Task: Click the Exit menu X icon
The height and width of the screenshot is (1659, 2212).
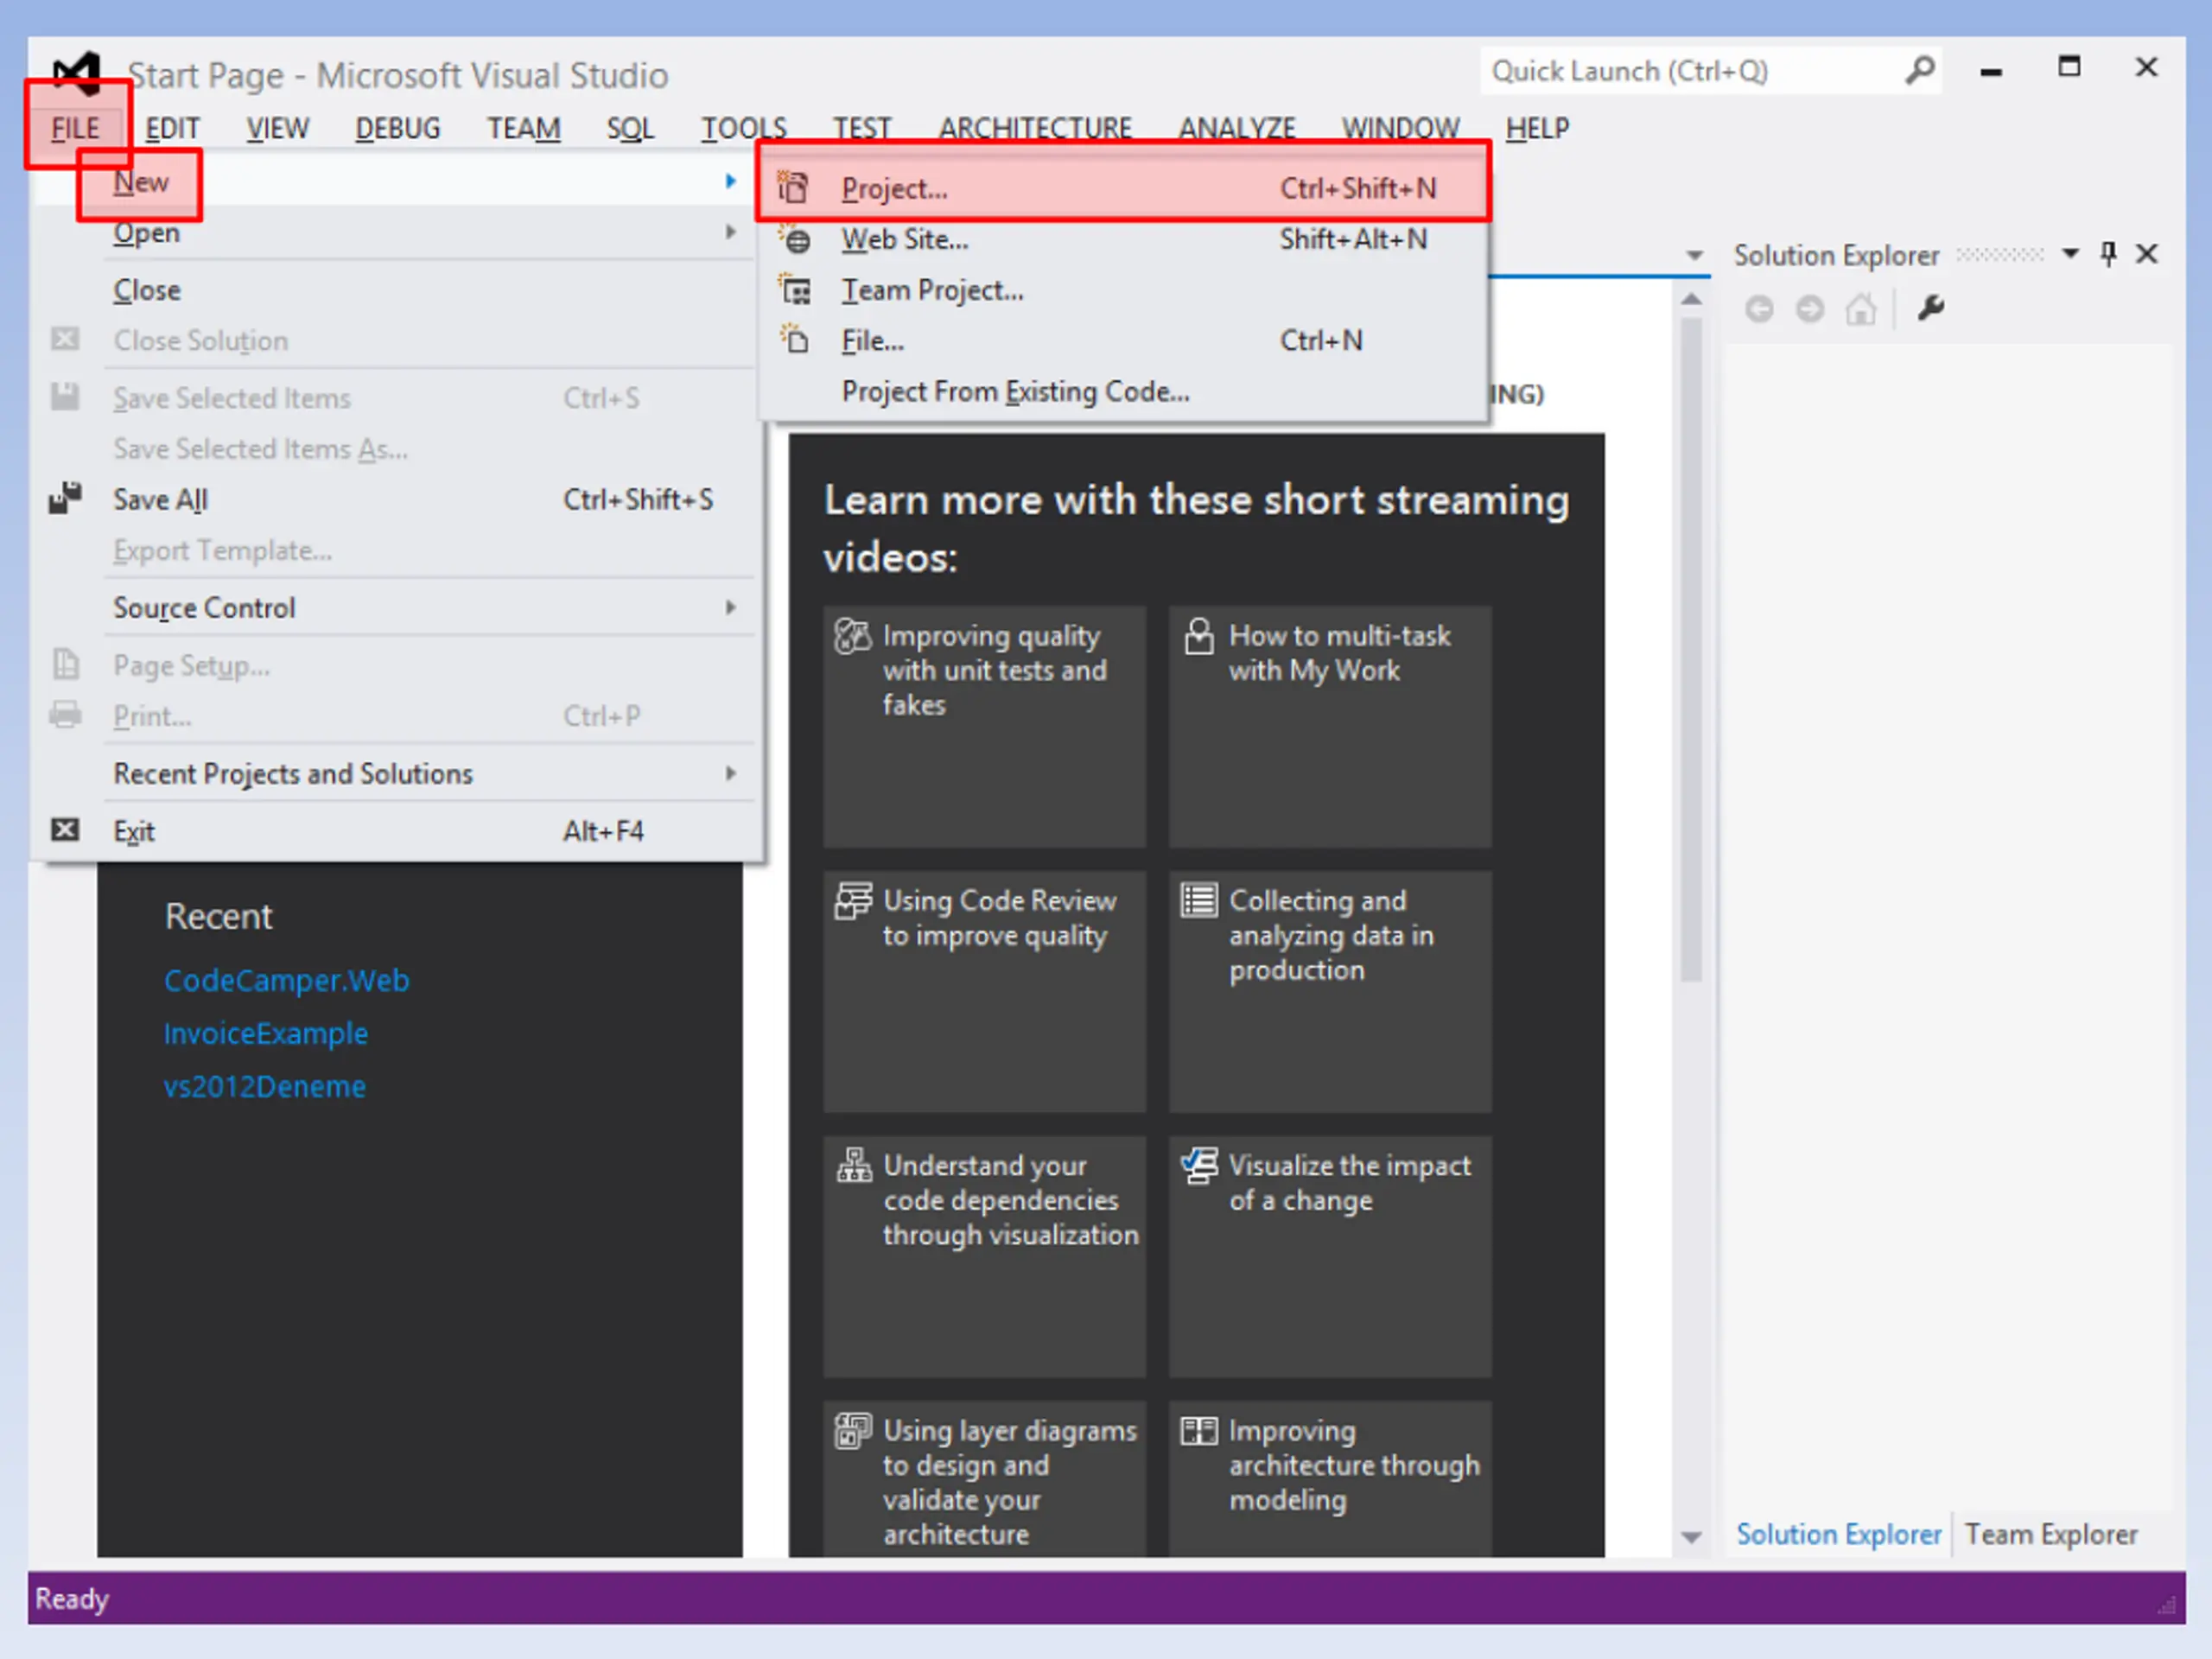Action: pos(66,830)
